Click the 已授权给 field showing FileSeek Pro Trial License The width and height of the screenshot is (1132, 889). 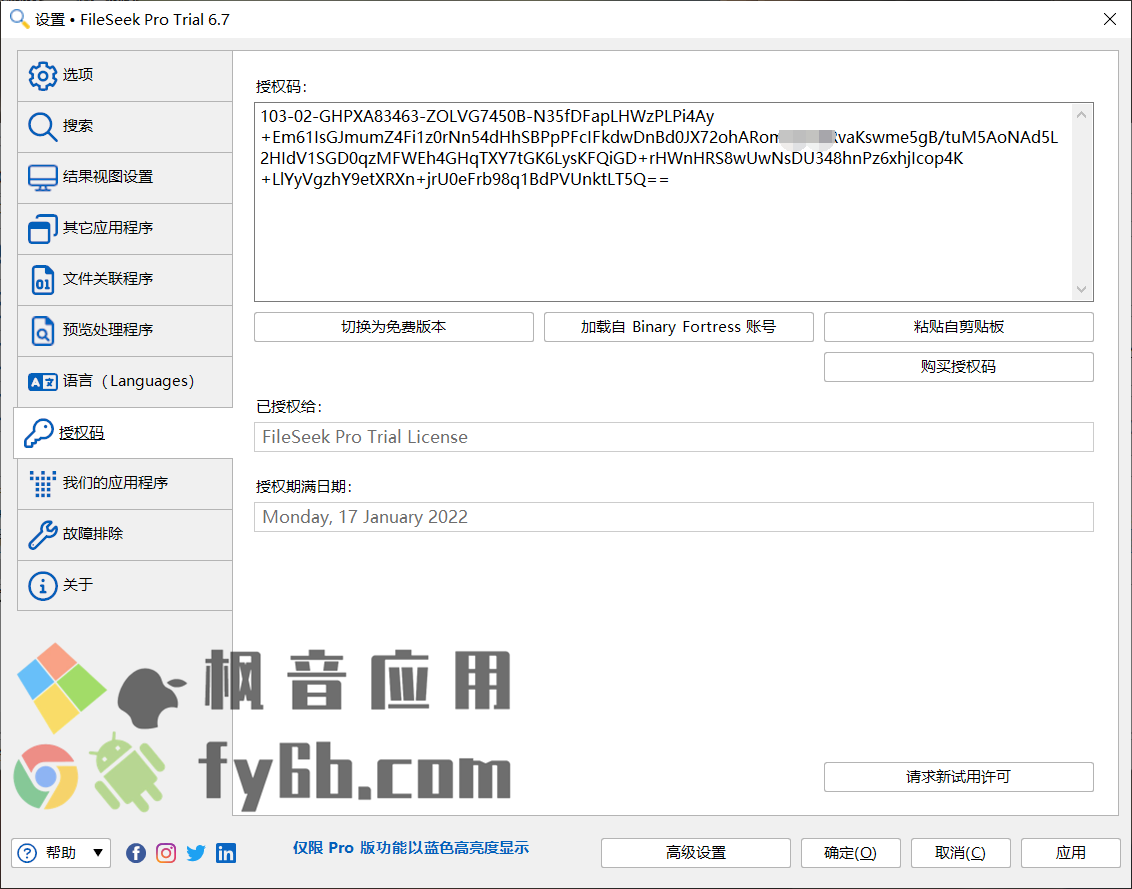pos(674,437)
